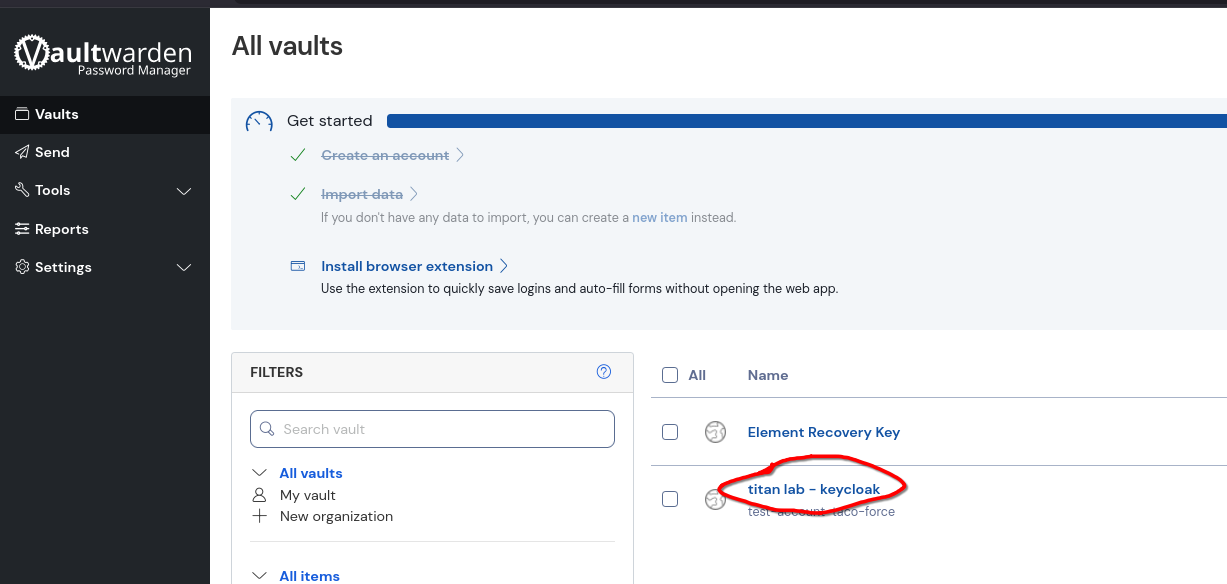This screenshot has width=1227, height=584.
Task: Expand the Tools sidebar menu chevron
Action: click(x=184, y=191)
